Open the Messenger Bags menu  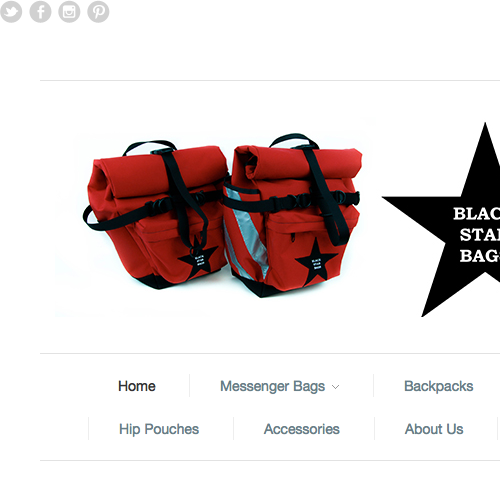272,386
